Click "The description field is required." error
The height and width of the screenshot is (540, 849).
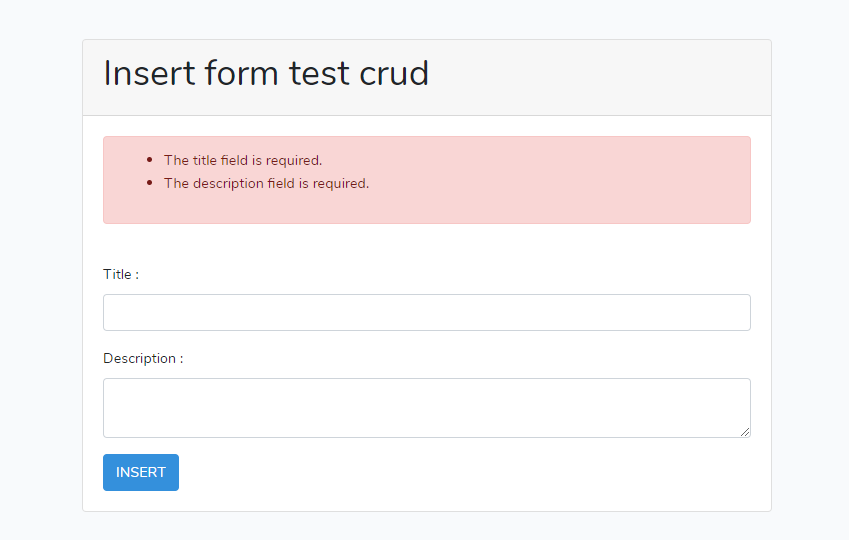coord(266,183)
